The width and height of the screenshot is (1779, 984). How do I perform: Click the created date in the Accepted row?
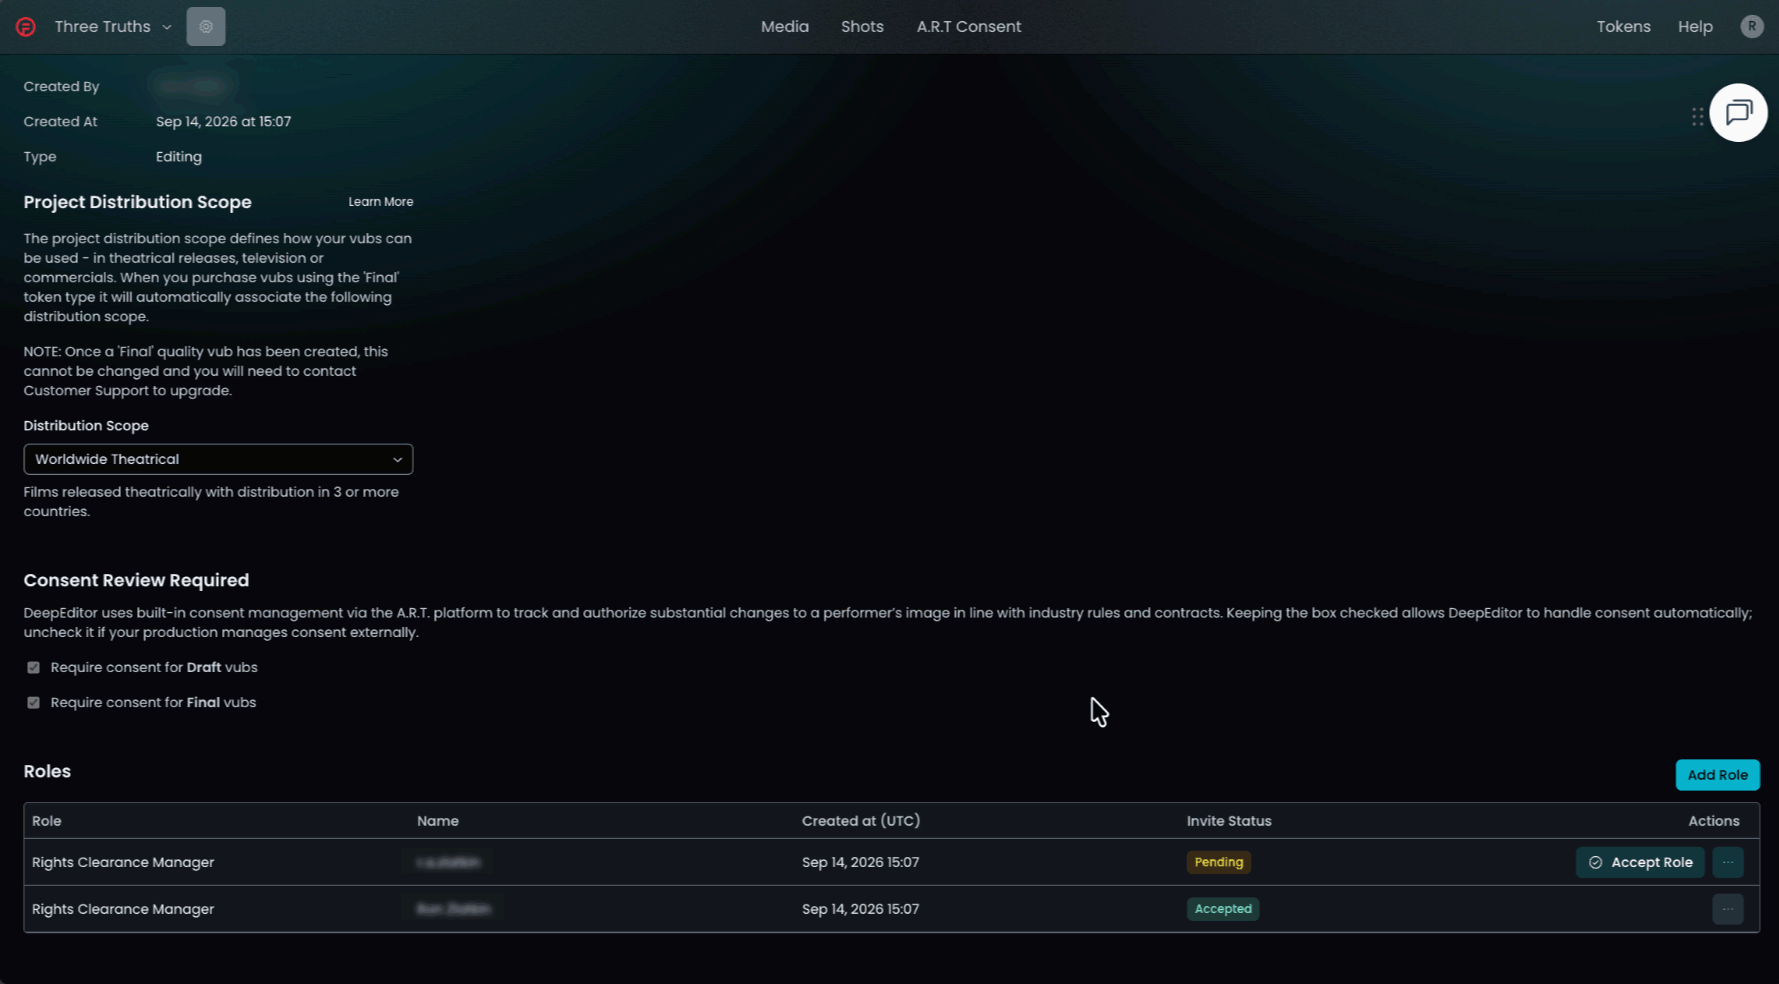860,909
